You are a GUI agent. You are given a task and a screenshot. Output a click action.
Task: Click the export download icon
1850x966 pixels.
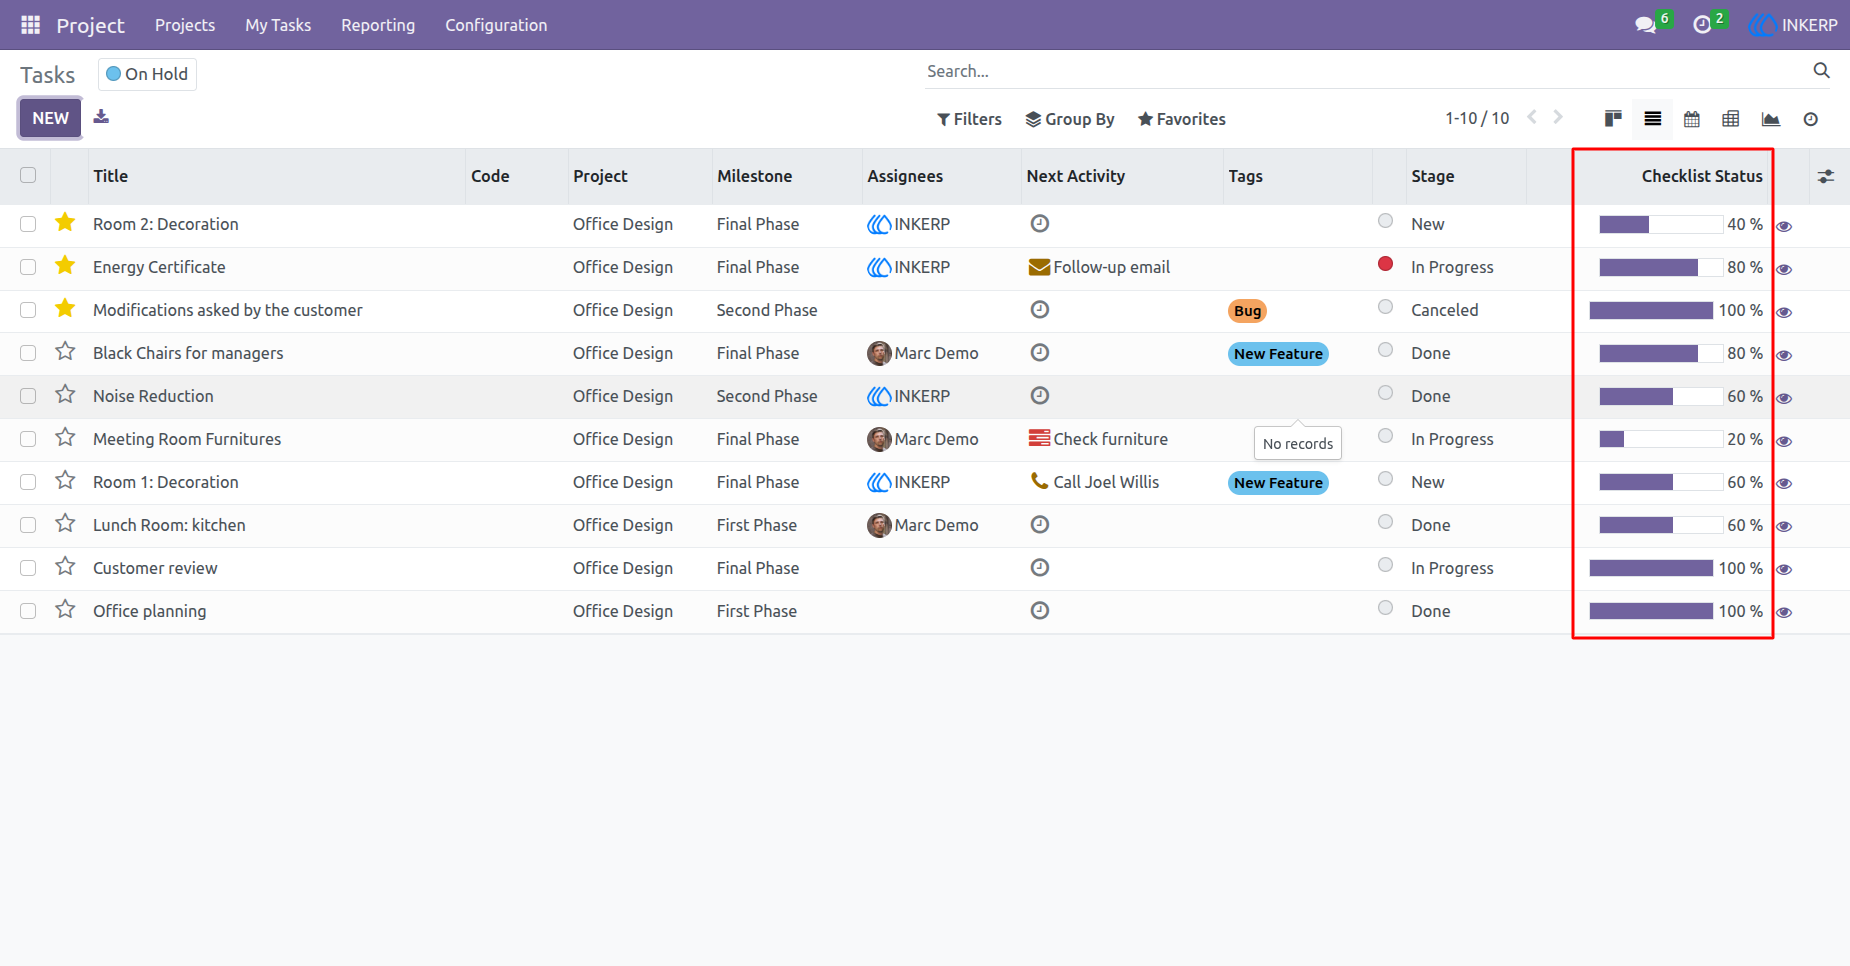pos(101,117)
